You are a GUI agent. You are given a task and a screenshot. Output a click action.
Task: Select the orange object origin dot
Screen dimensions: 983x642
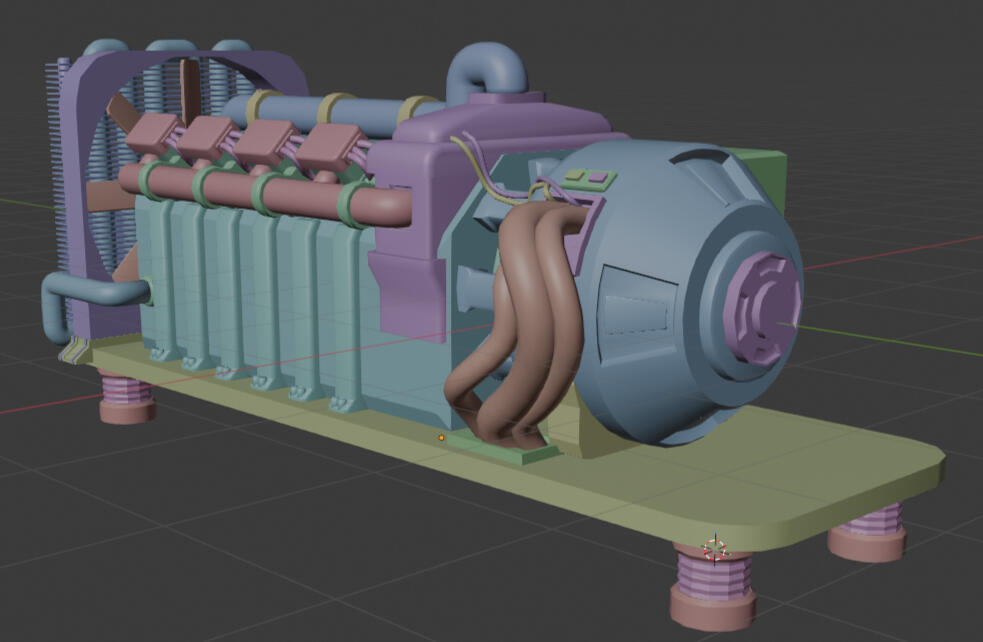[x=441, y=438]
